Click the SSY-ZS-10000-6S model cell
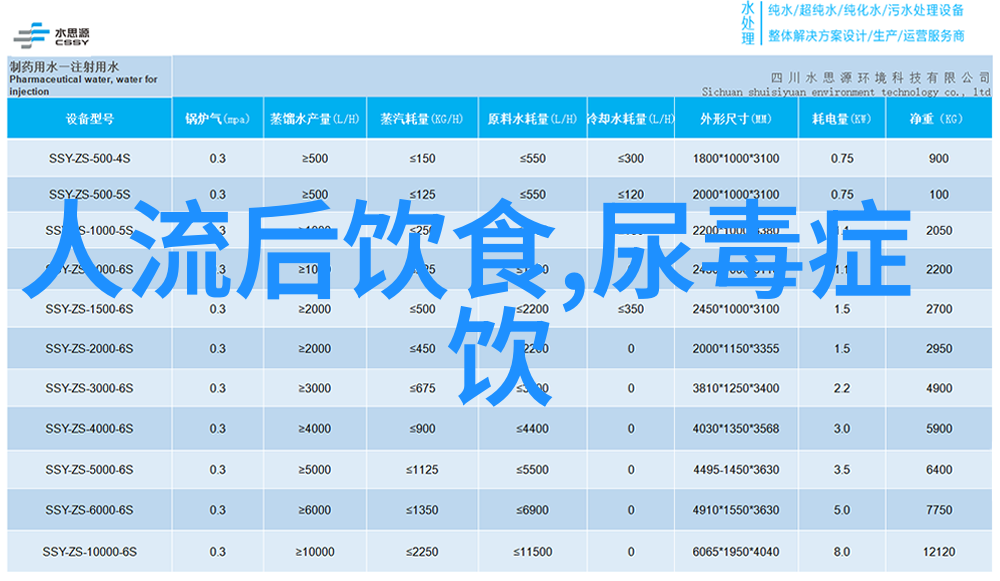The width and height of the screenshot is (1000, 581). click(x=88, y=552)
